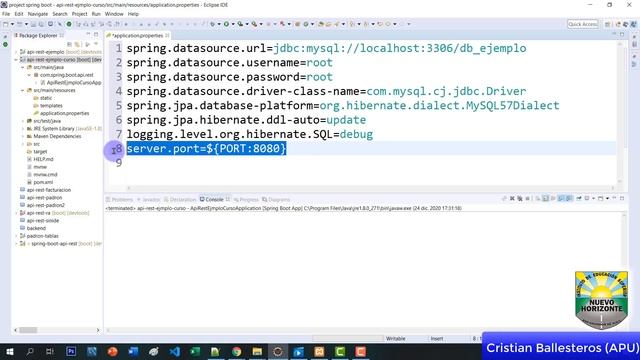This screenshot has width=640, height=360.
Task: Expand the JRE System Library node
Action: point(23,129)
